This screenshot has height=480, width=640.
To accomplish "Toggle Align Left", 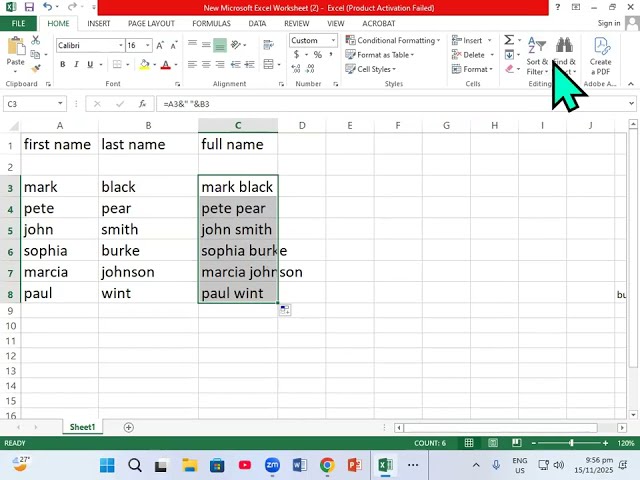I will [193, 64].
